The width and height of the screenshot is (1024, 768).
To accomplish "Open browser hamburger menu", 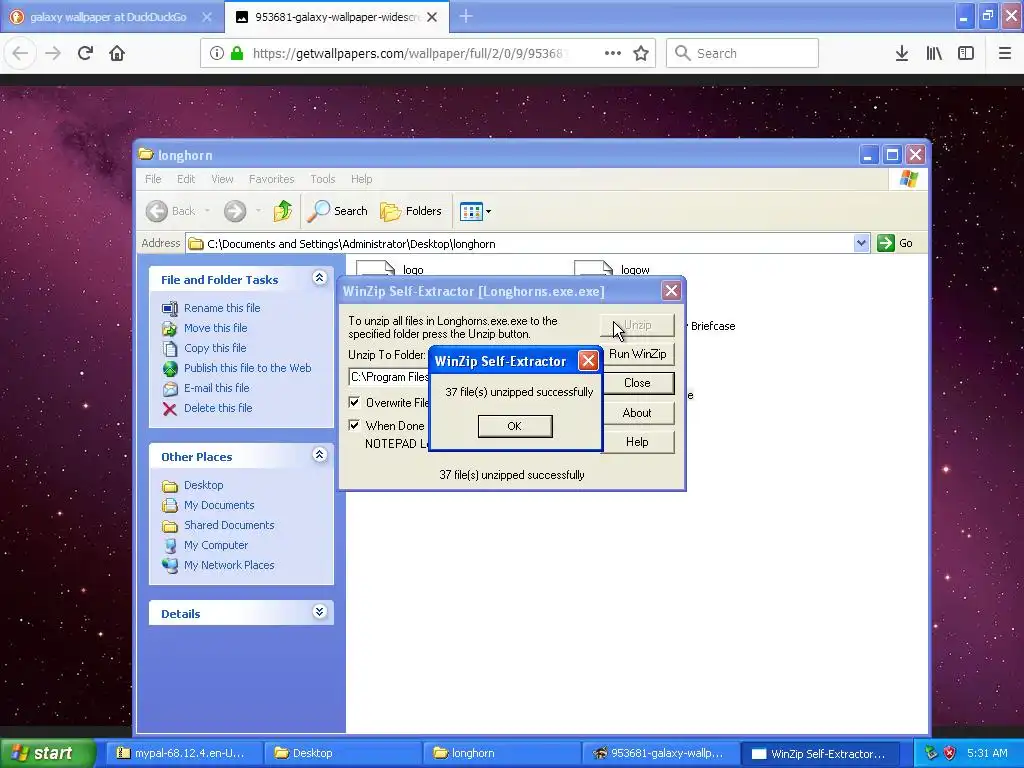I will tap(1005, 53).
